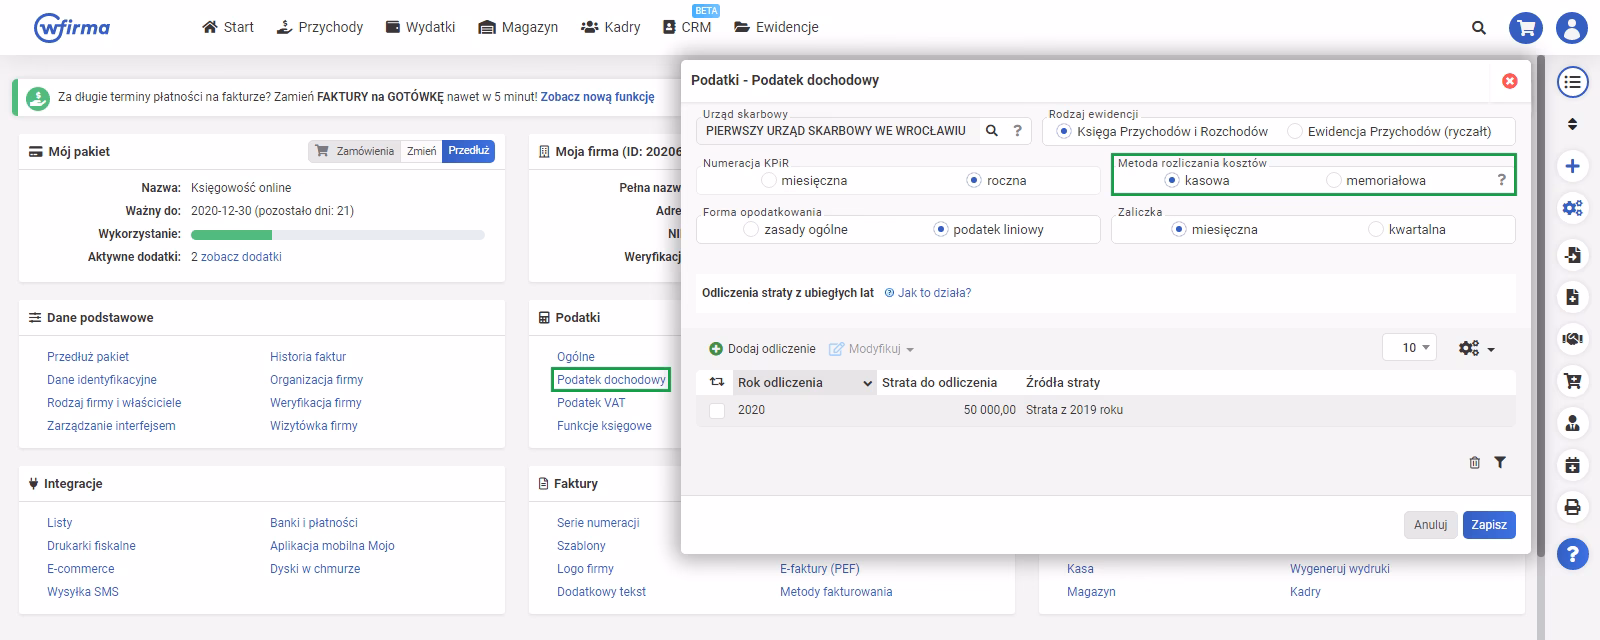Open the Przychody menu

tap(319, 27)
